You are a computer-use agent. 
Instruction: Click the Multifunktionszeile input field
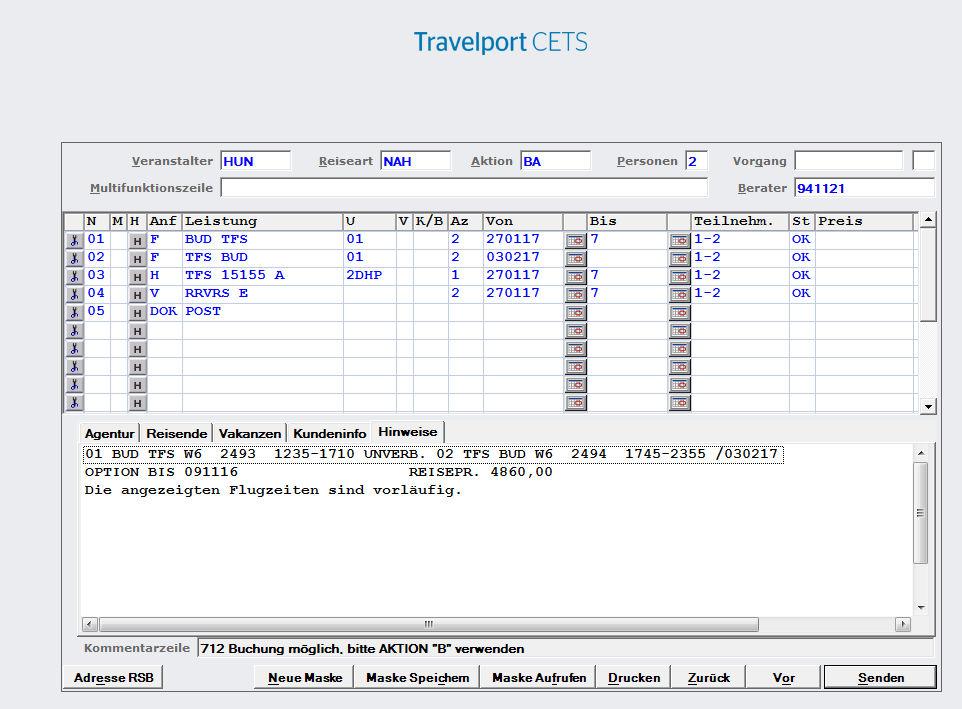(x=464, y=188)
